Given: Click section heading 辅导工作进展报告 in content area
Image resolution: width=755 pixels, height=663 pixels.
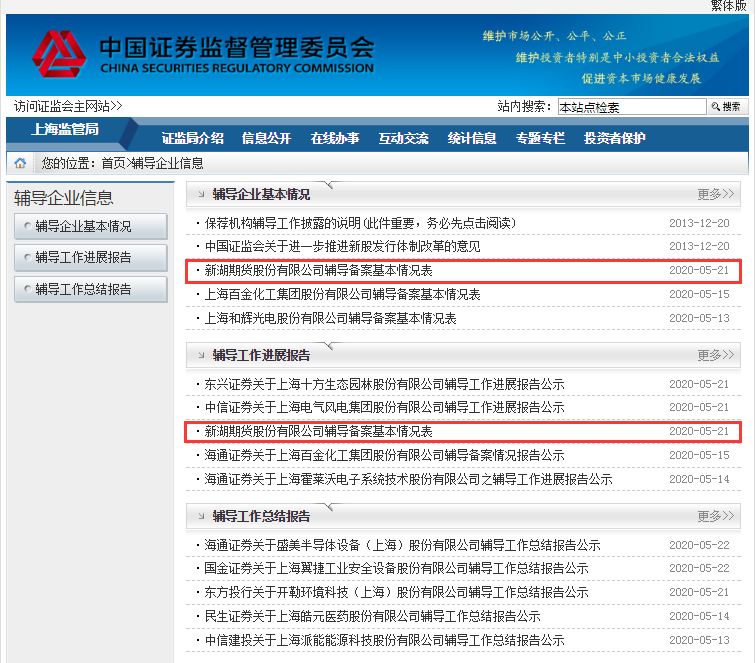Looking at the screenshot, I should pyautogui.click(x=261, y=355).
